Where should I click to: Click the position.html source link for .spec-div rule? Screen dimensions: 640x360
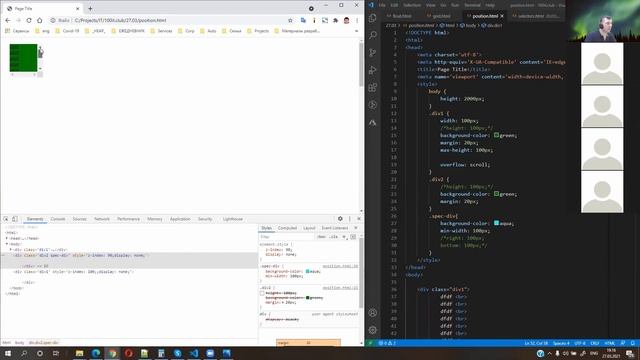pos(340,266)
